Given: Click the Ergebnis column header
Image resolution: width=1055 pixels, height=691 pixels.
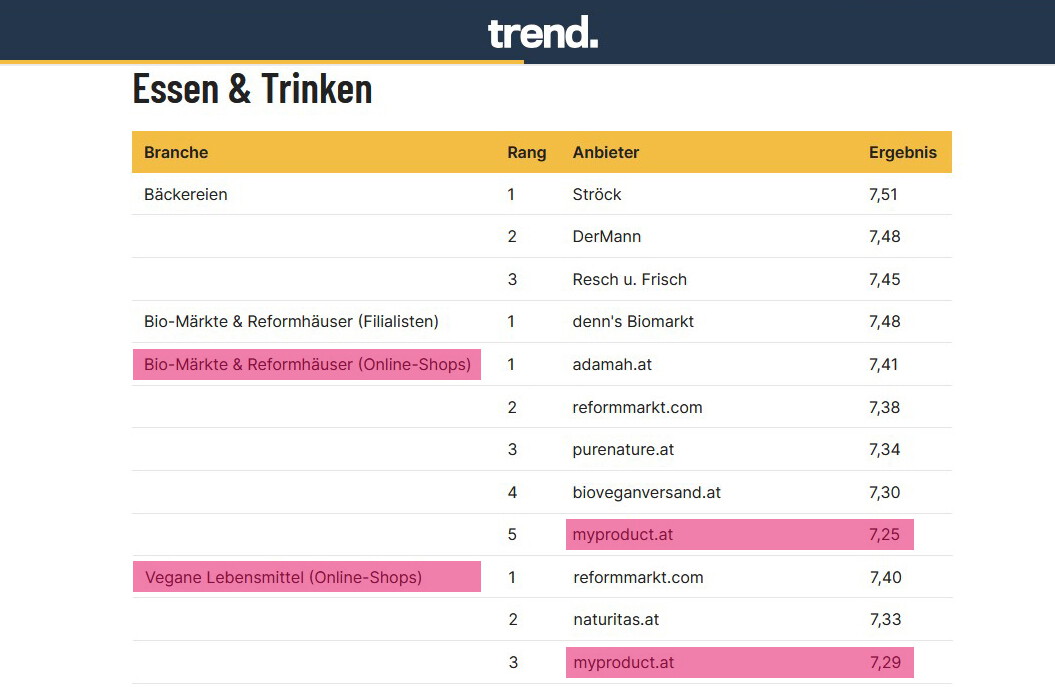Looking at the screenshot, I should coord(903,152).
